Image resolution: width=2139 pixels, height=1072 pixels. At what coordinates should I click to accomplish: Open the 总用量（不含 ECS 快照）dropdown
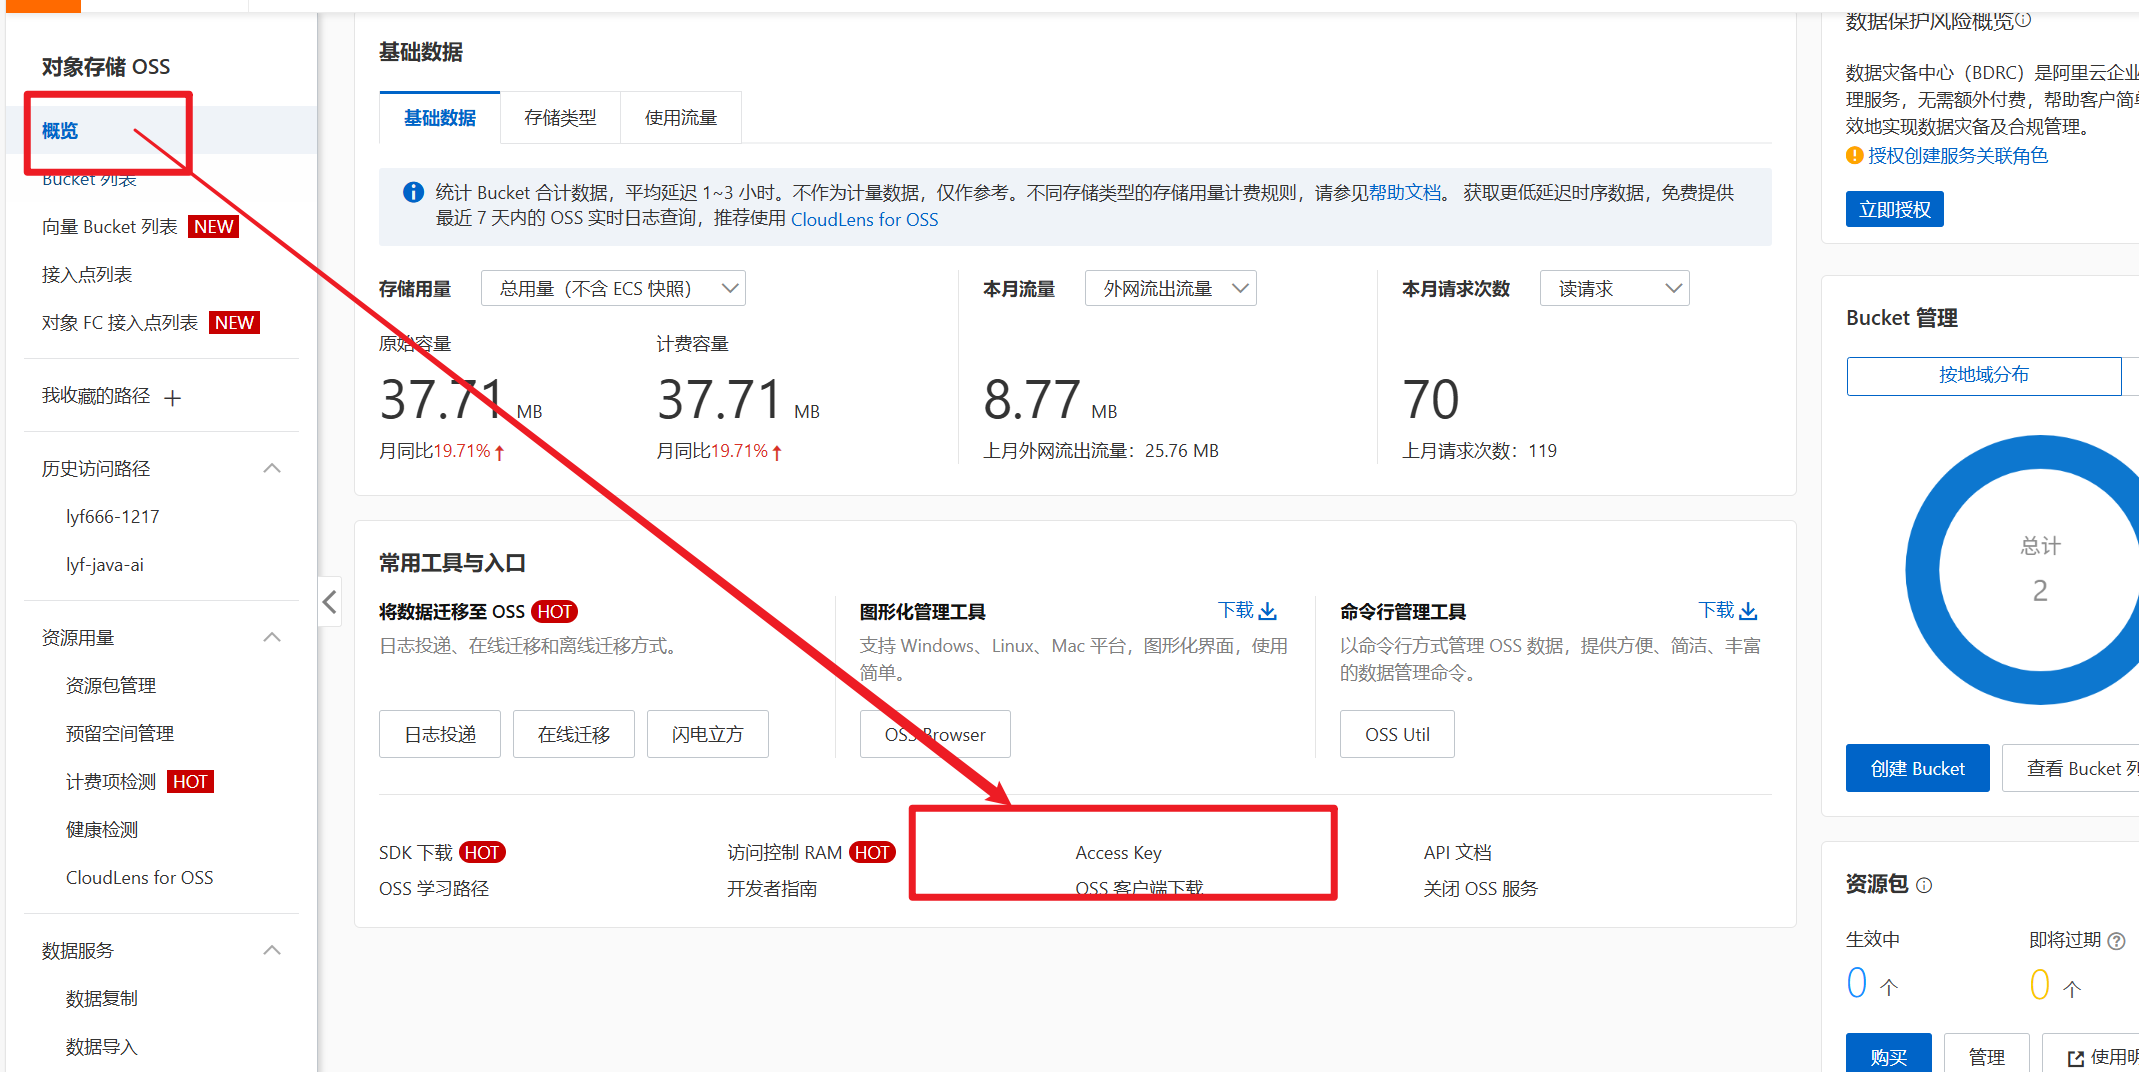613,288
